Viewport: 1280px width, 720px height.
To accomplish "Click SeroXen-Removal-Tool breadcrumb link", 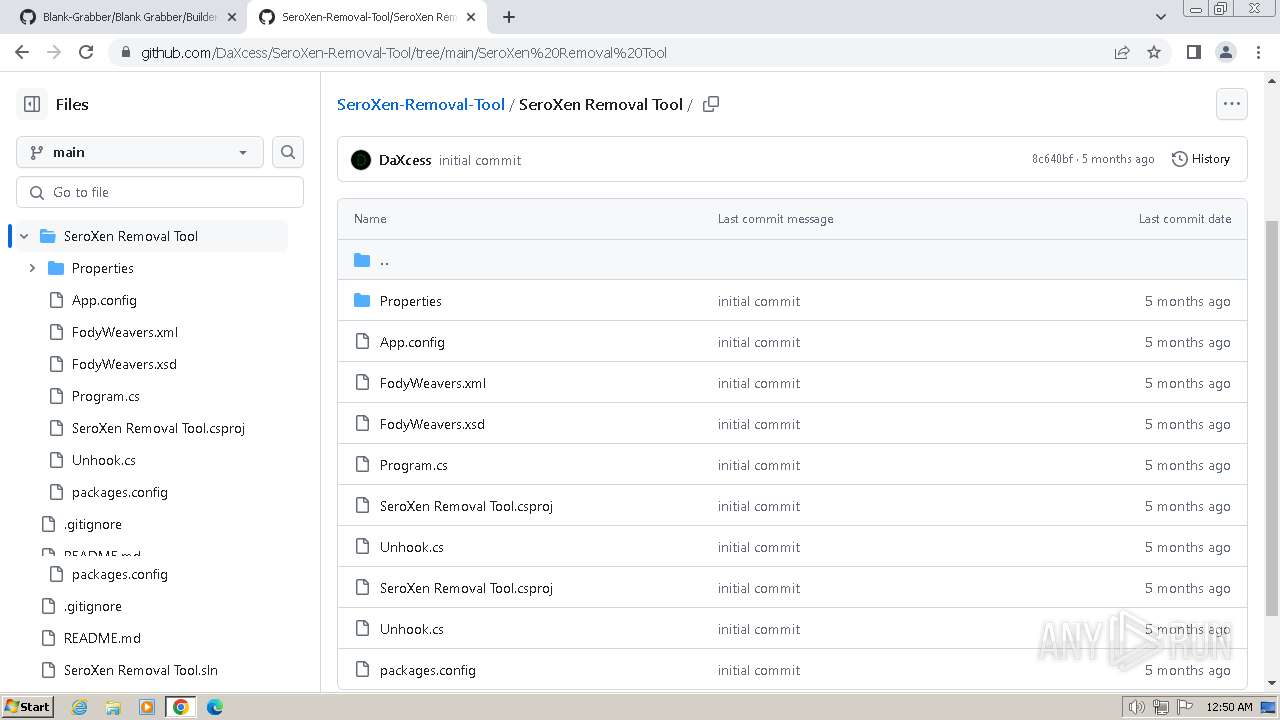I will [421, 104].
